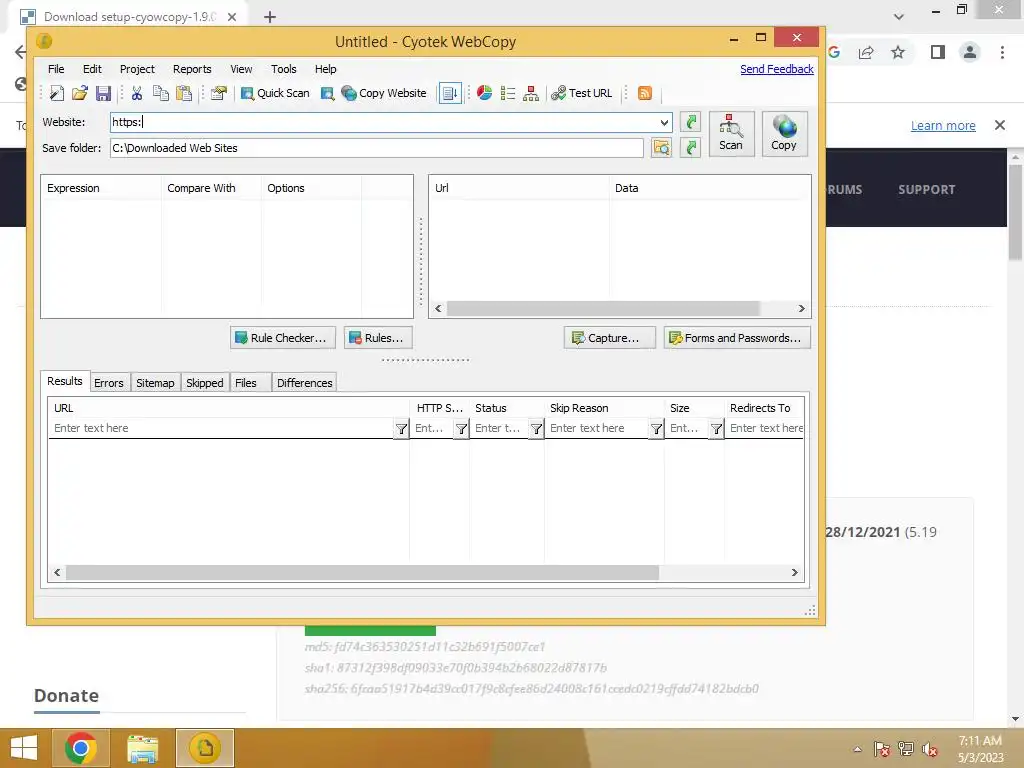Open the Edit menu
Image resolution: width=1024 pixels, height=768 pixels.
(92, 69)
